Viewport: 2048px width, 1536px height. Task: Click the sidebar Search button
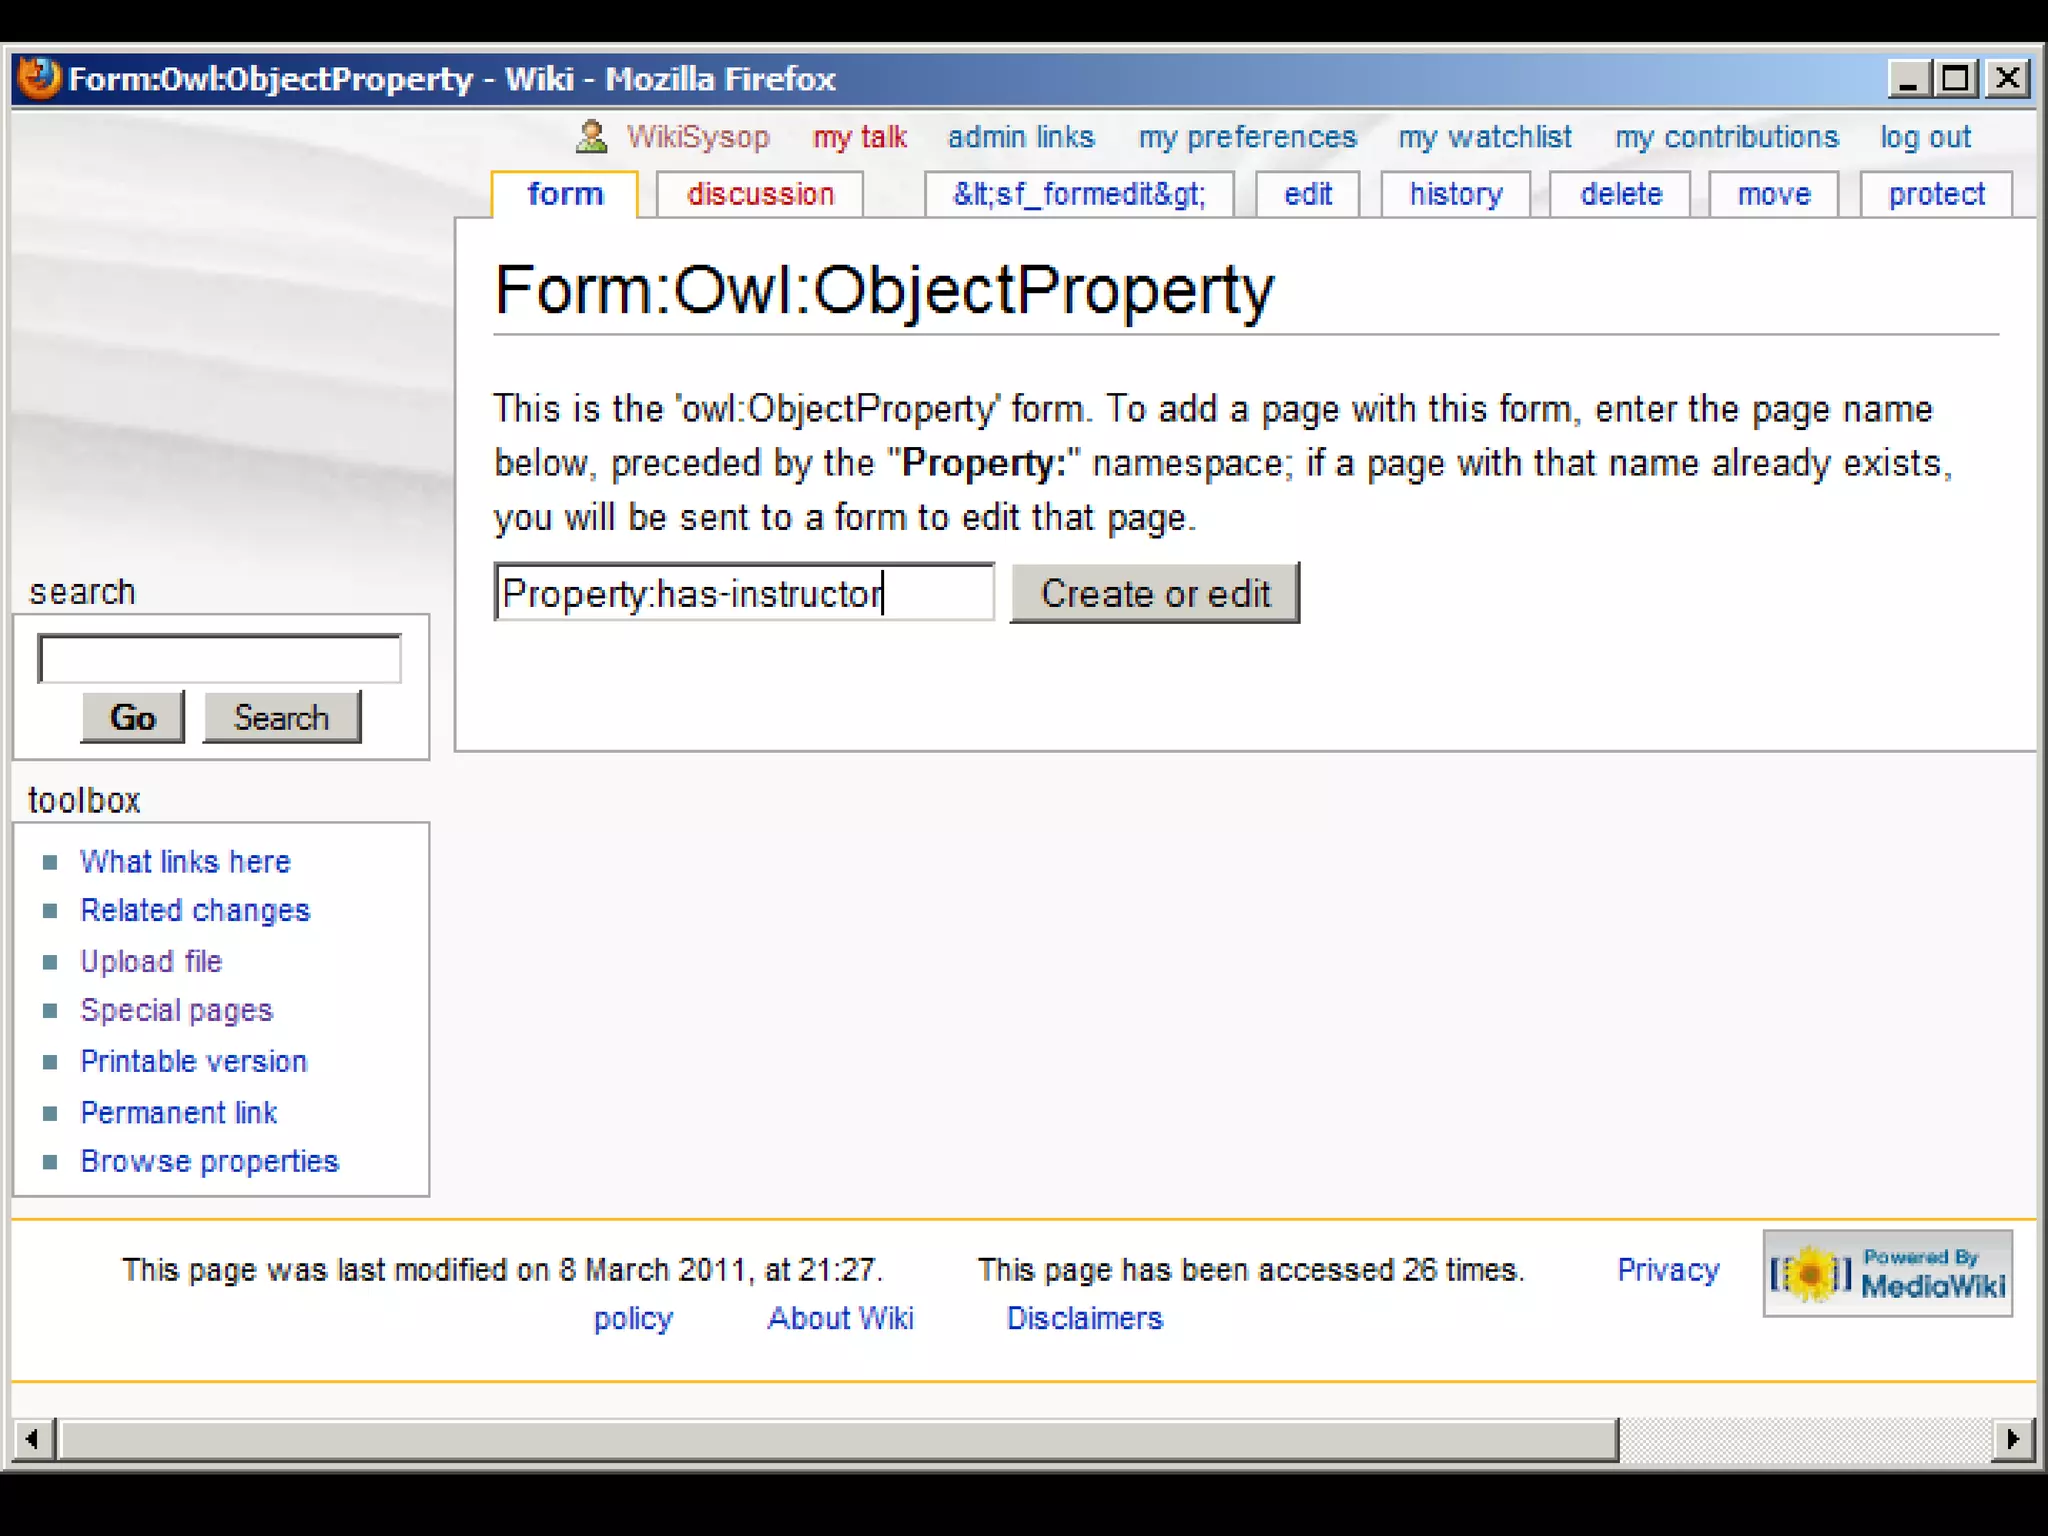pyautogui.click(x=281, y=717)
